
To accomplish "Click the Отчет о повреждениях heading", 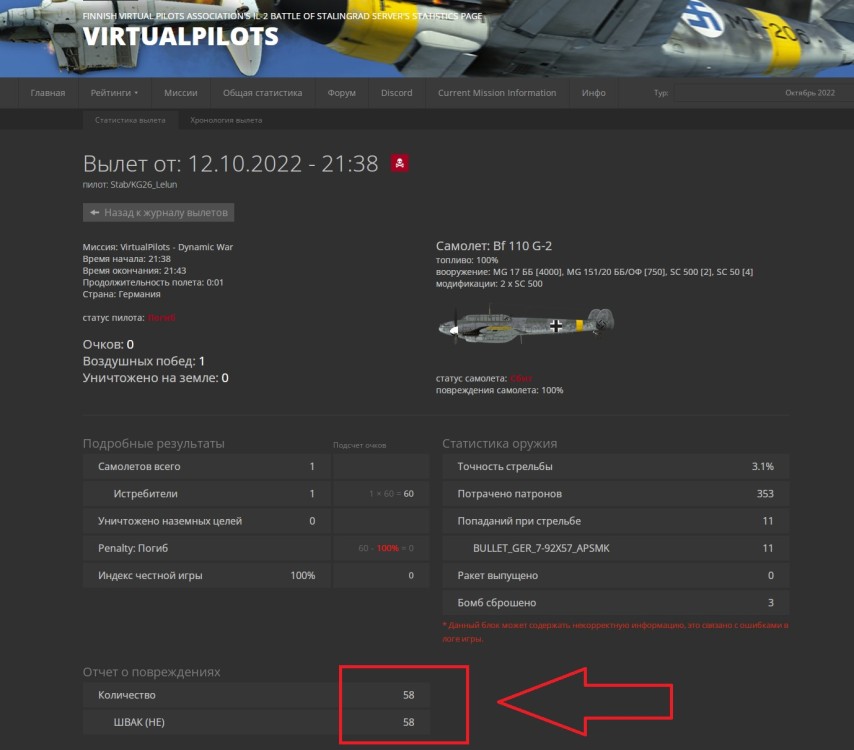I will click(151, 672).
